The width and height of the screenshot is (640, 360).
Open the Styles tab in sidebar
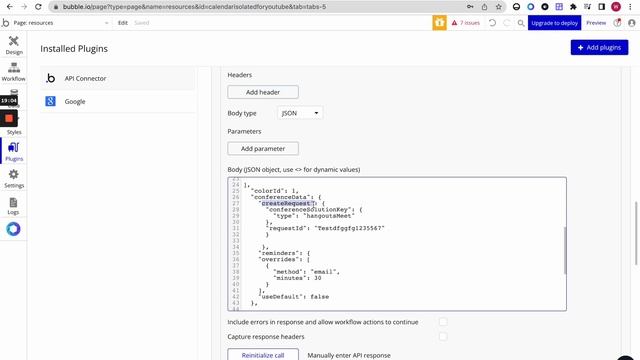coord(14,132)
